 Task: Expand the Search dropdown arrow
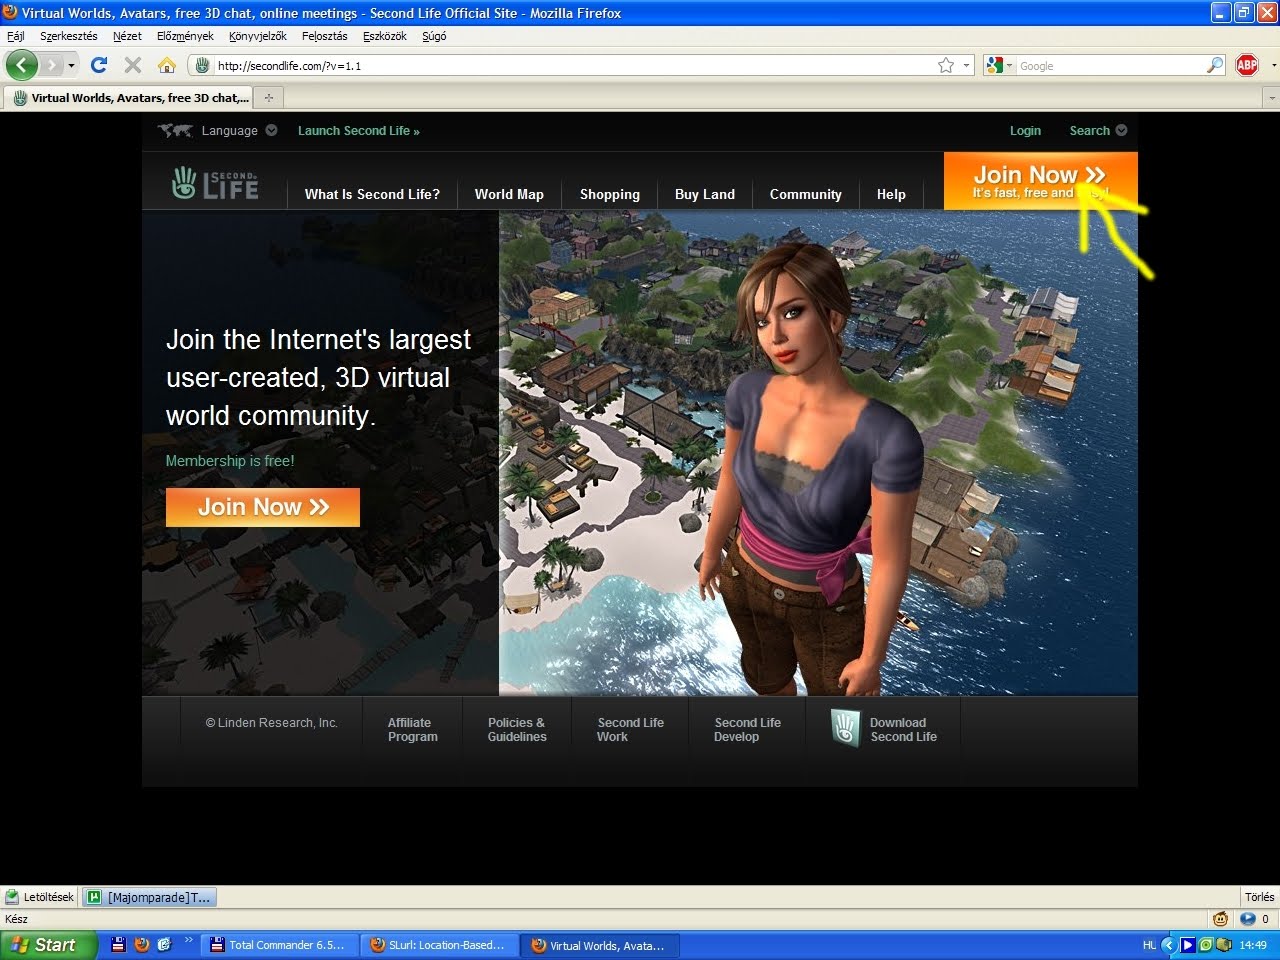pyautogui.click(x=1121, y=130)
